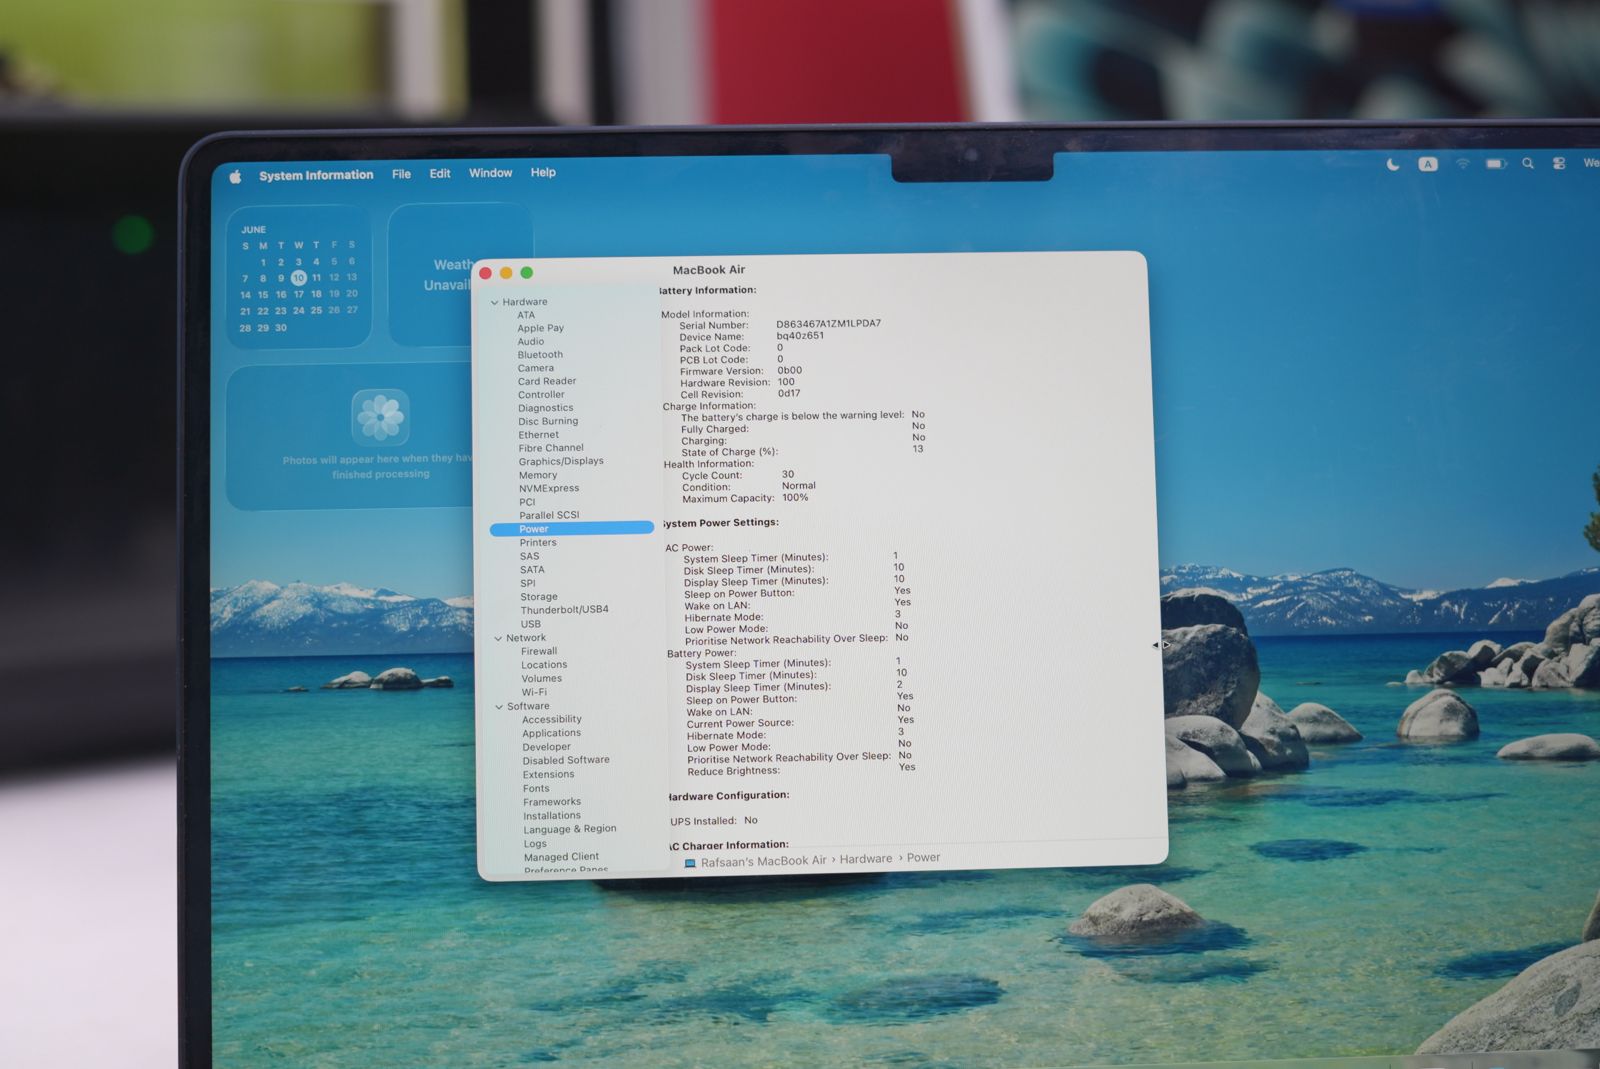Collapse the Software section

(x=499, y=707)
